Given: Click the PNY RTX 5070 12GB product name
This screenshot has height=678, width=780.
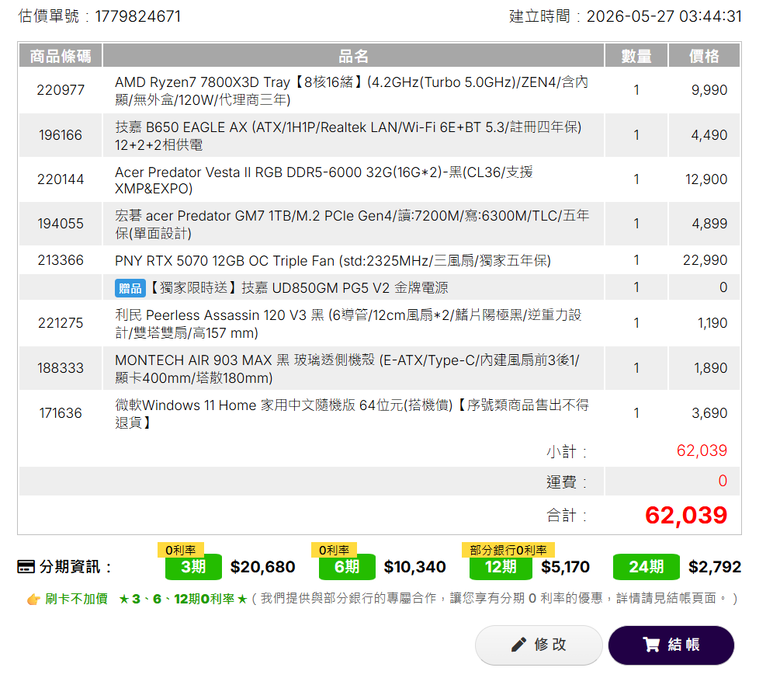Looking at the screenshot, I should point(332,261).
